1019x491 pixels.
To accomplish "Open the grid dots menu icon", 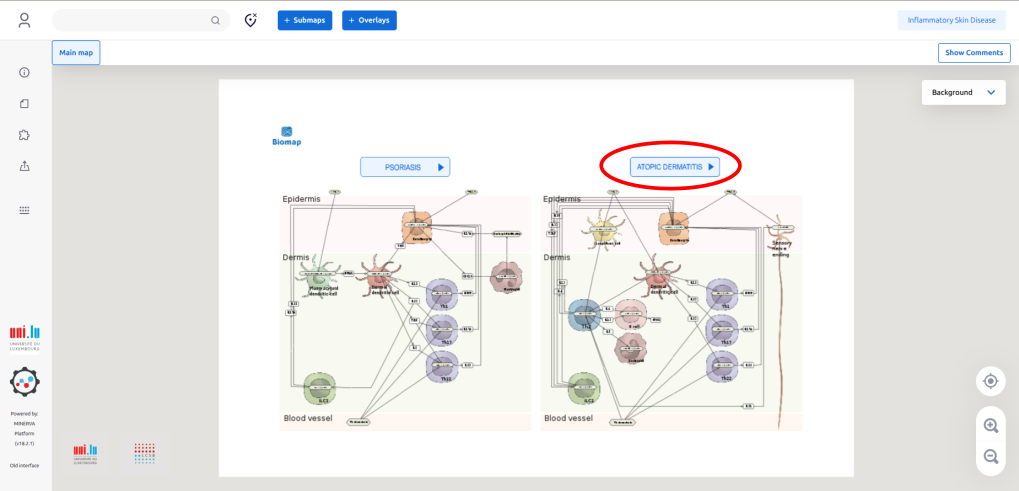I will [25, 210].
